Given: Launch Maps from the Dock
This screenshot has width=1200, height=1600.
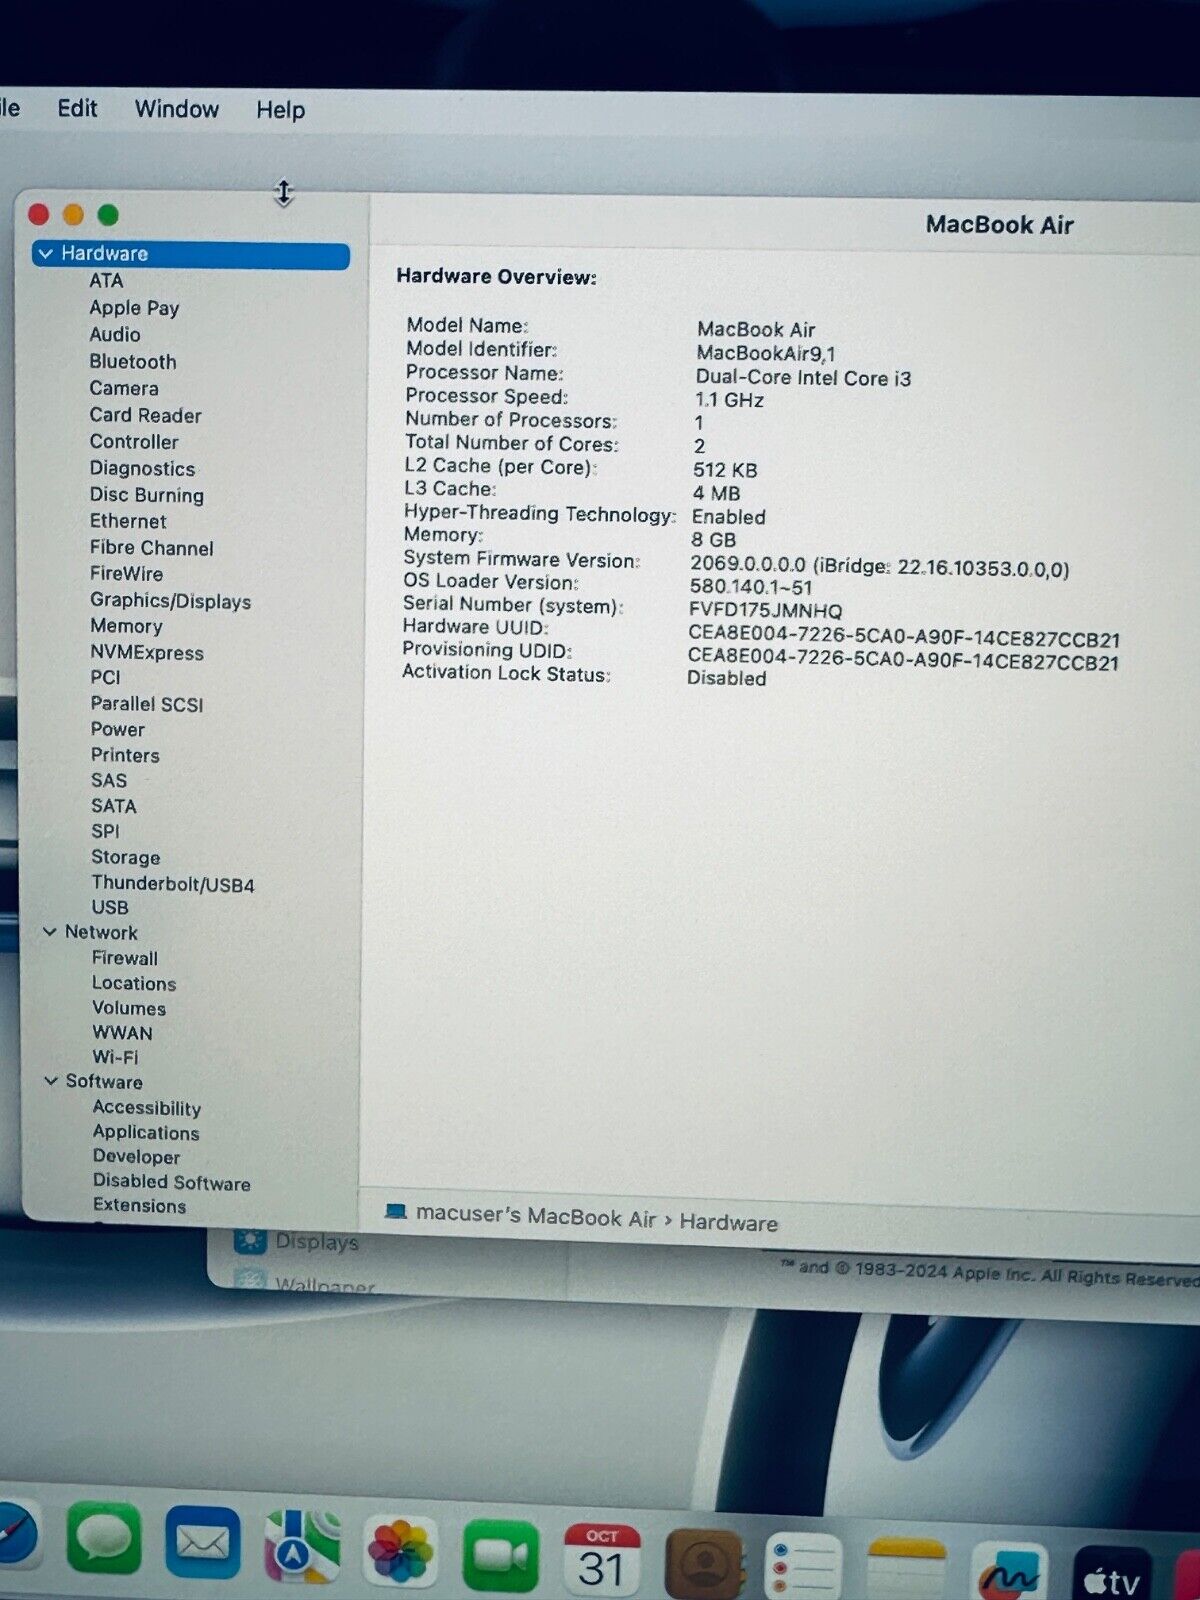Looking at the screenshot, I should click(301, 1547).
